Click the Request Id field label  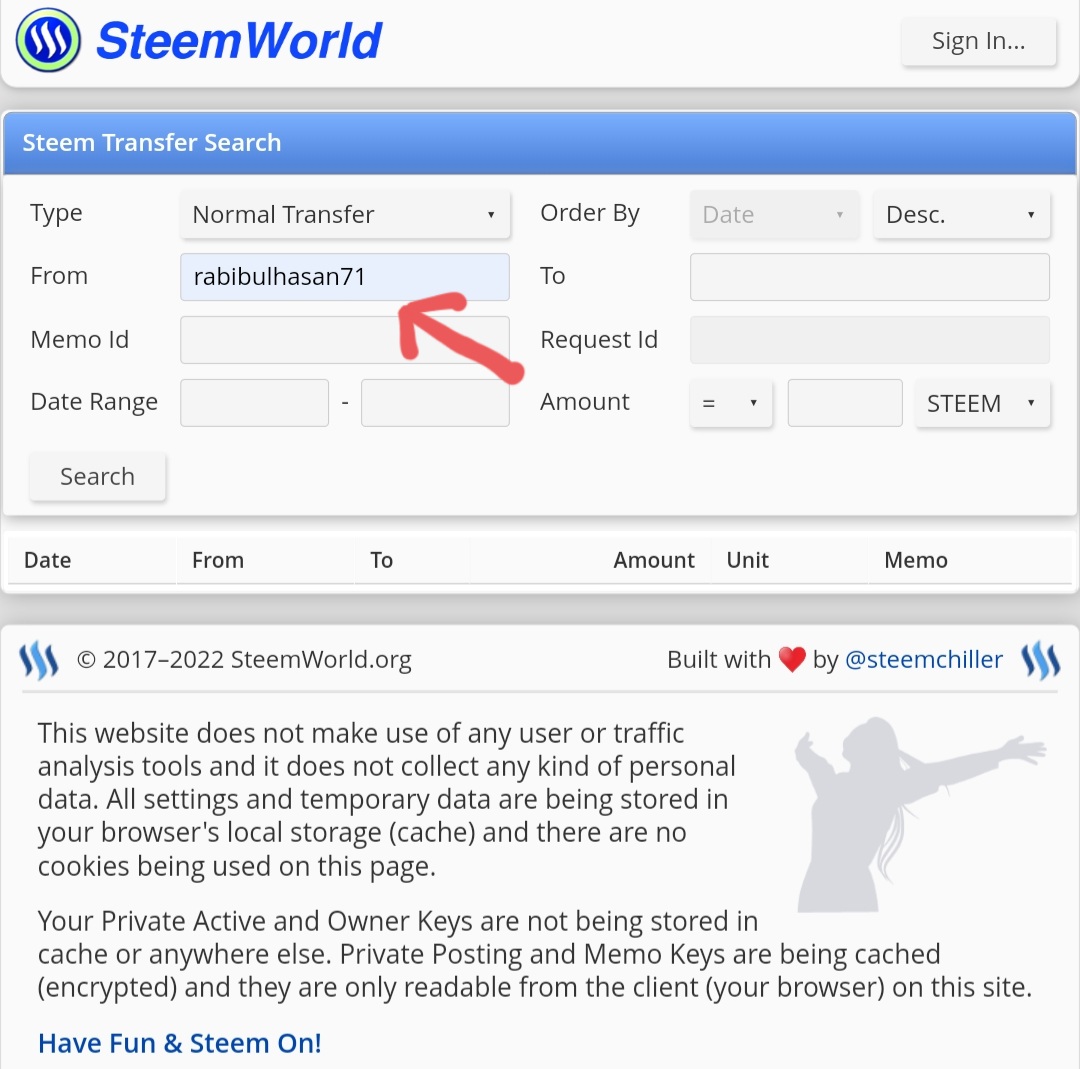click(x=599, y=340)
